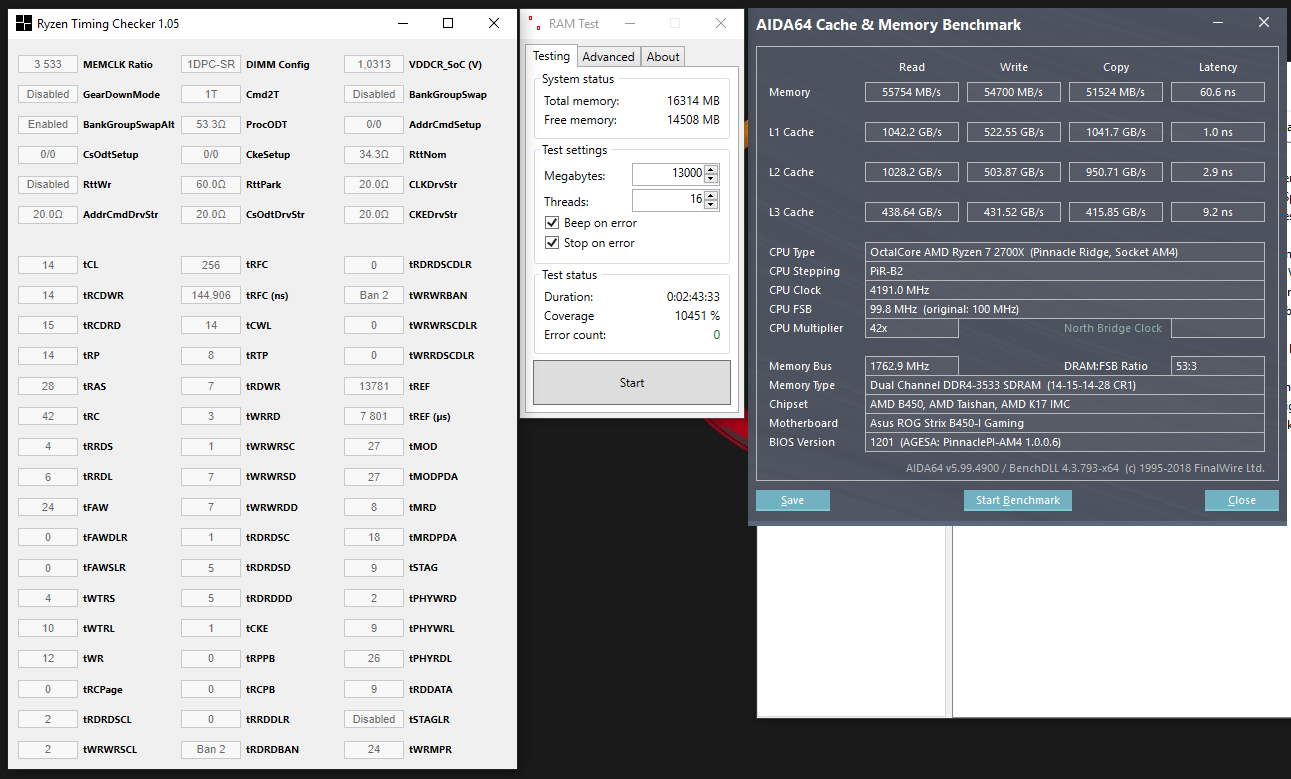
Task: Click the Chipset AMD B450 field
Action: click(x=1065, y=404)
